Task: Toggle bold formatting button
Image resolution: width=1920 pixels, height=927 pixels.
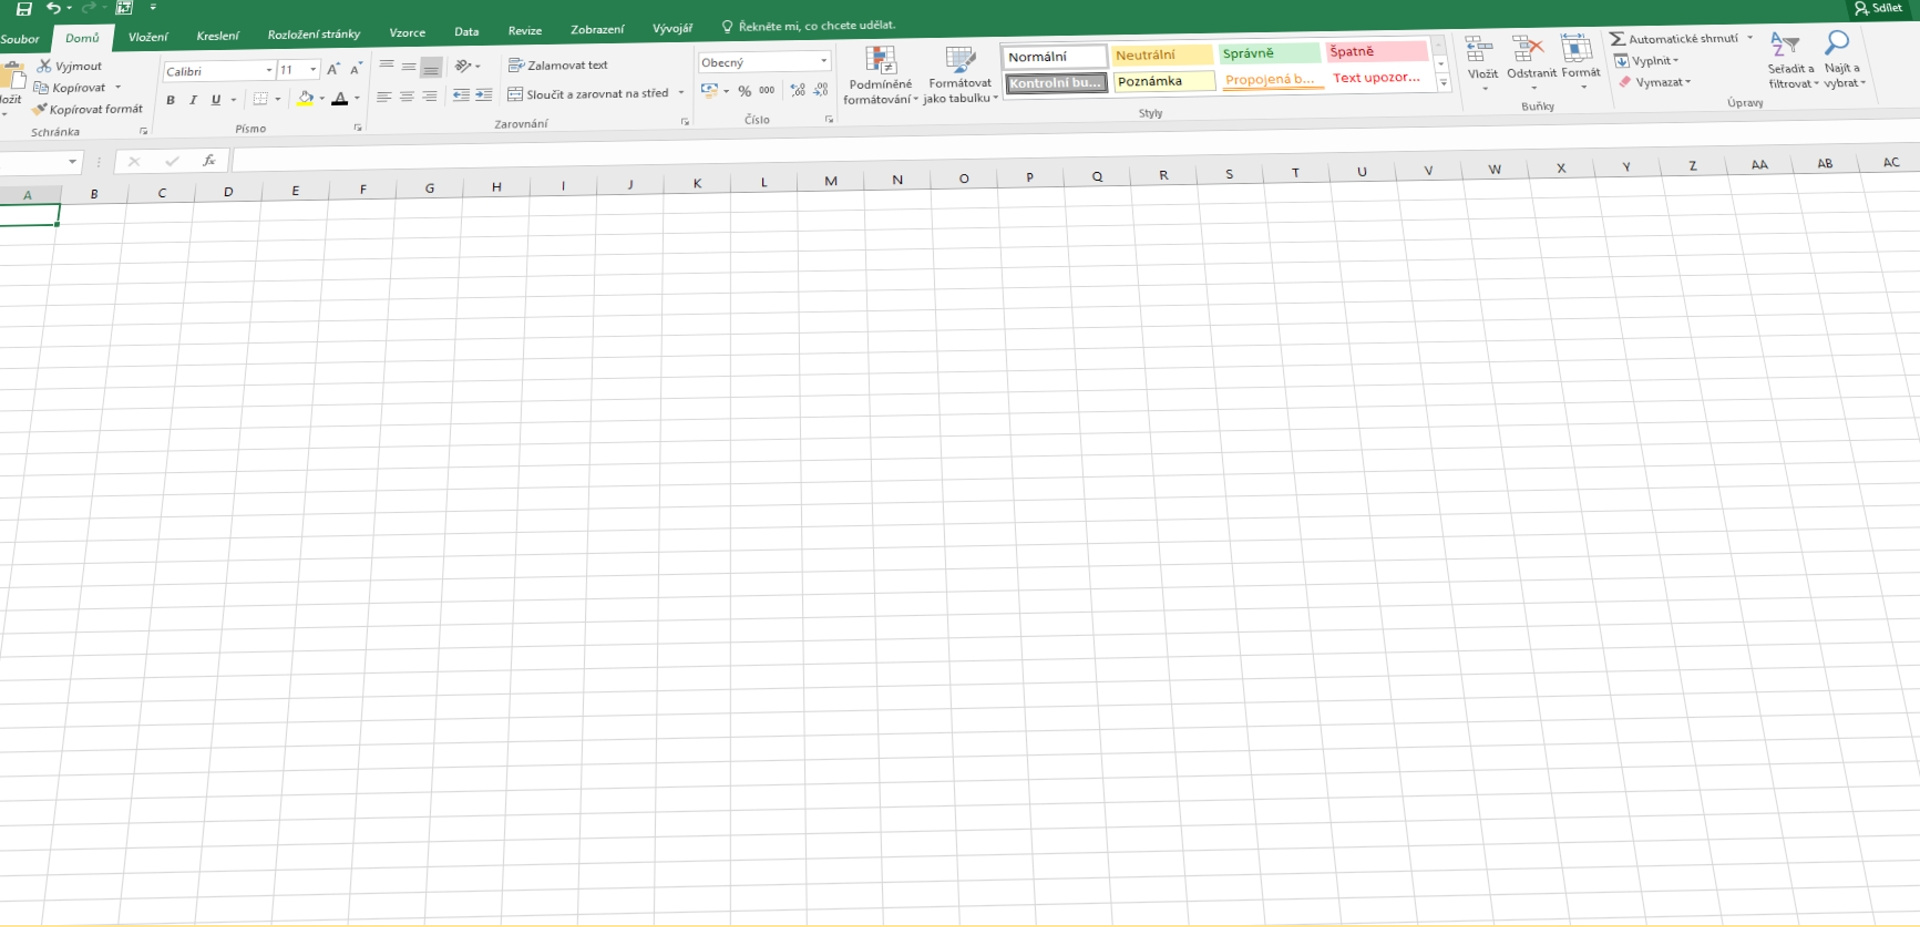Action: (x=171, y=100)
